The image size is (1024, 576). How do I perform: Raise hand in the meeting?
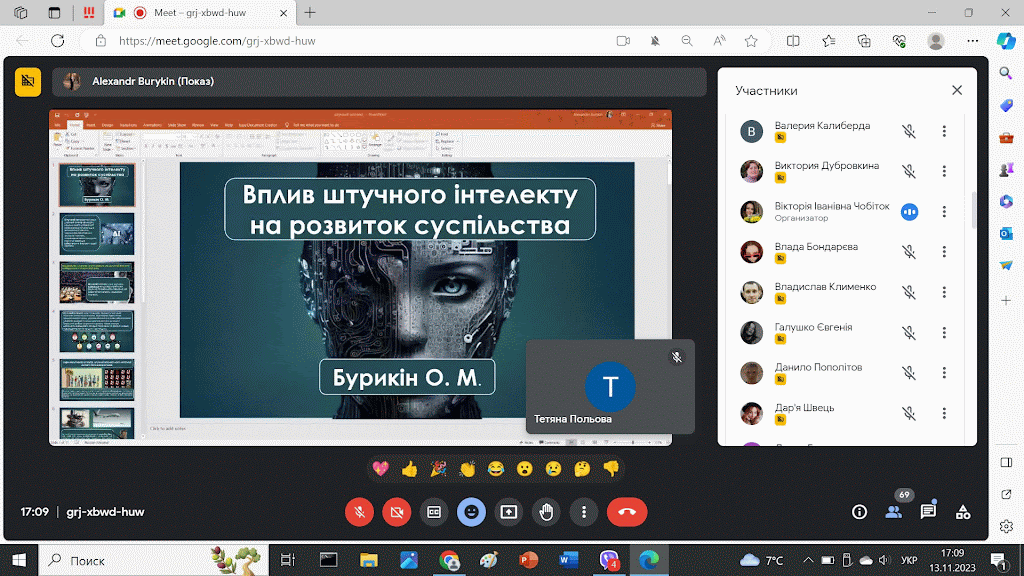click(x=546, y=511)
